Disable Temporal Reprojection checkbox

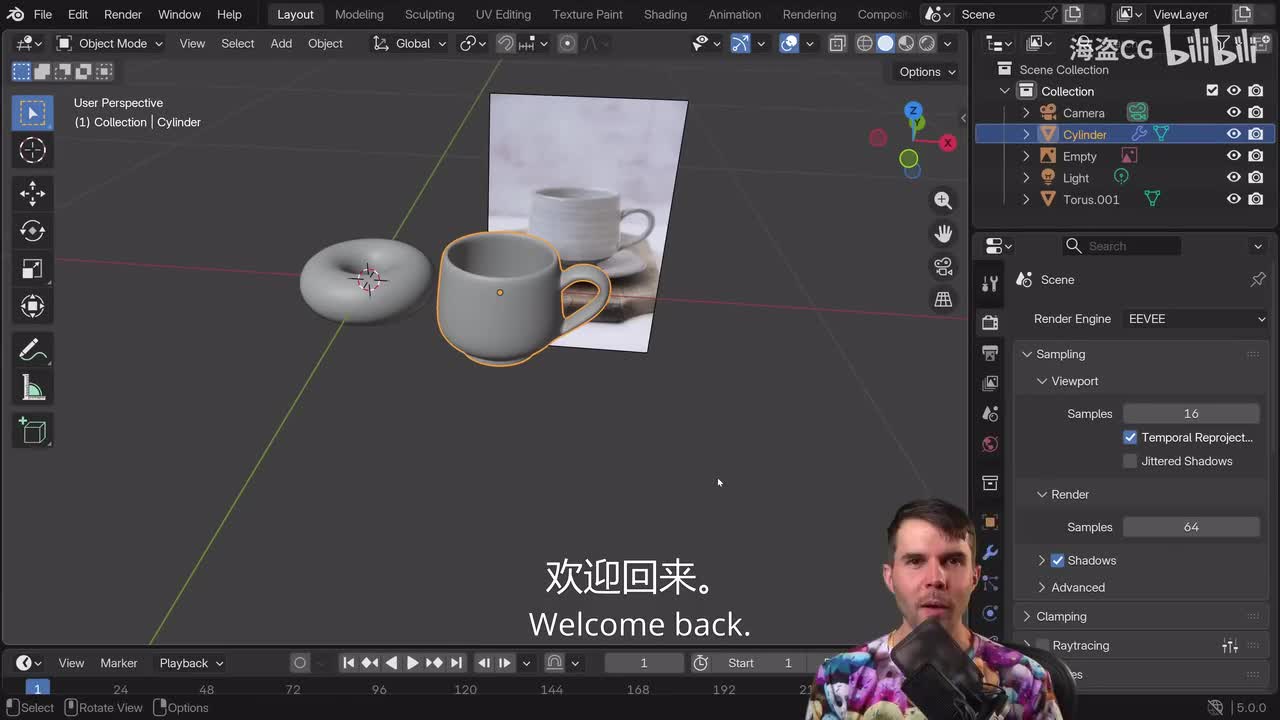(1130, 437)
